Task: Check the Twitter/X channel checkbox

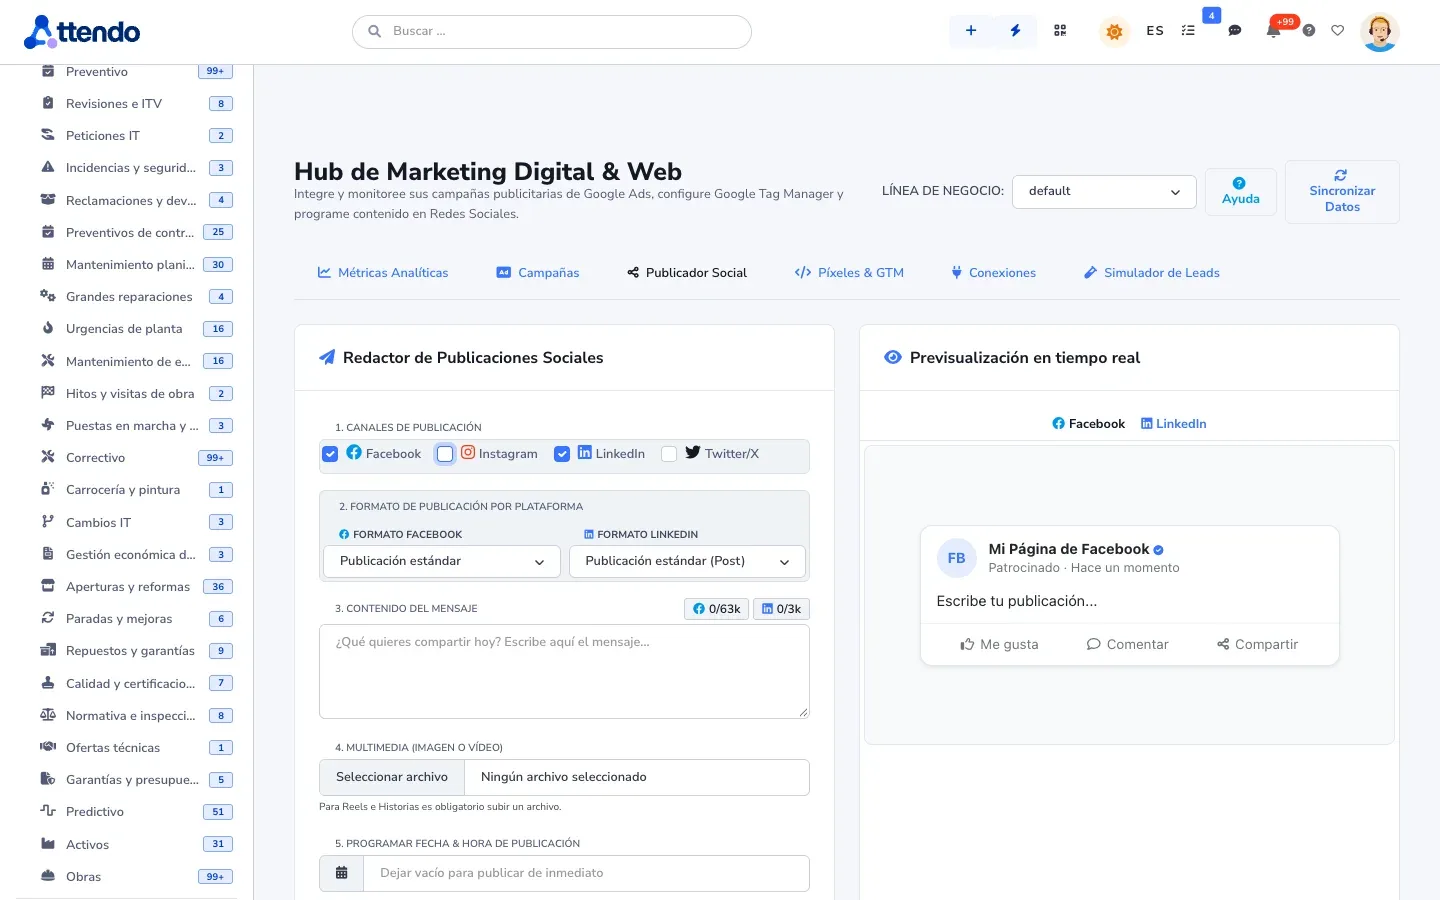Action: point(669,454)
